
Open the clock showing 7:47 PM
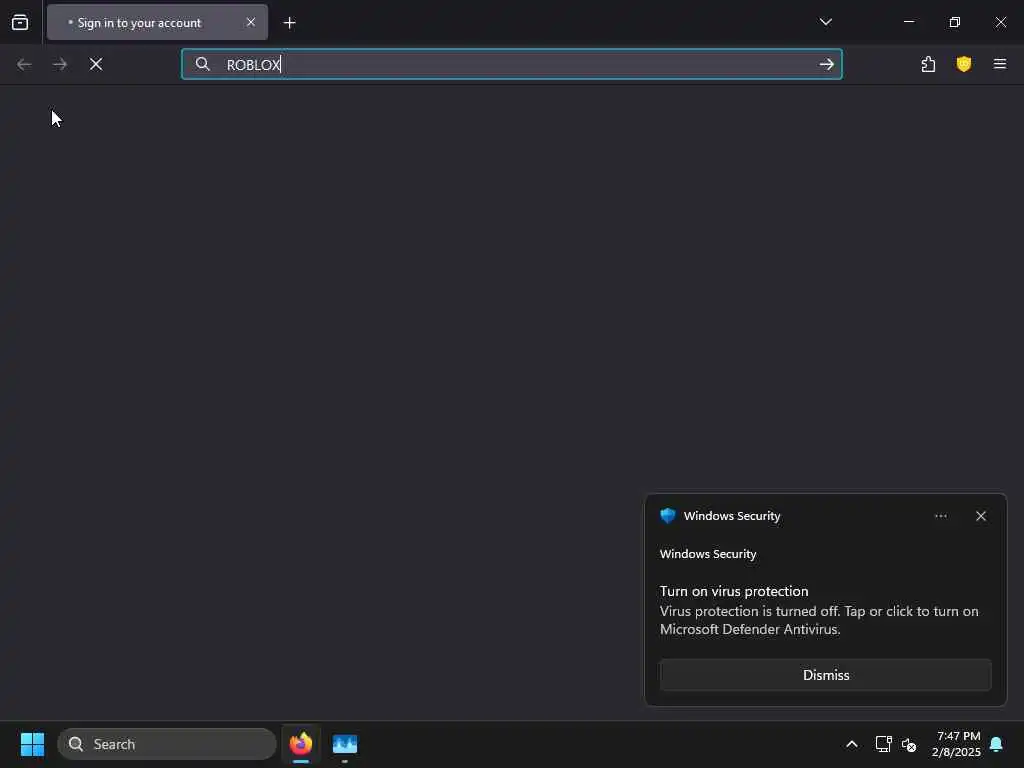coord(956,744)
